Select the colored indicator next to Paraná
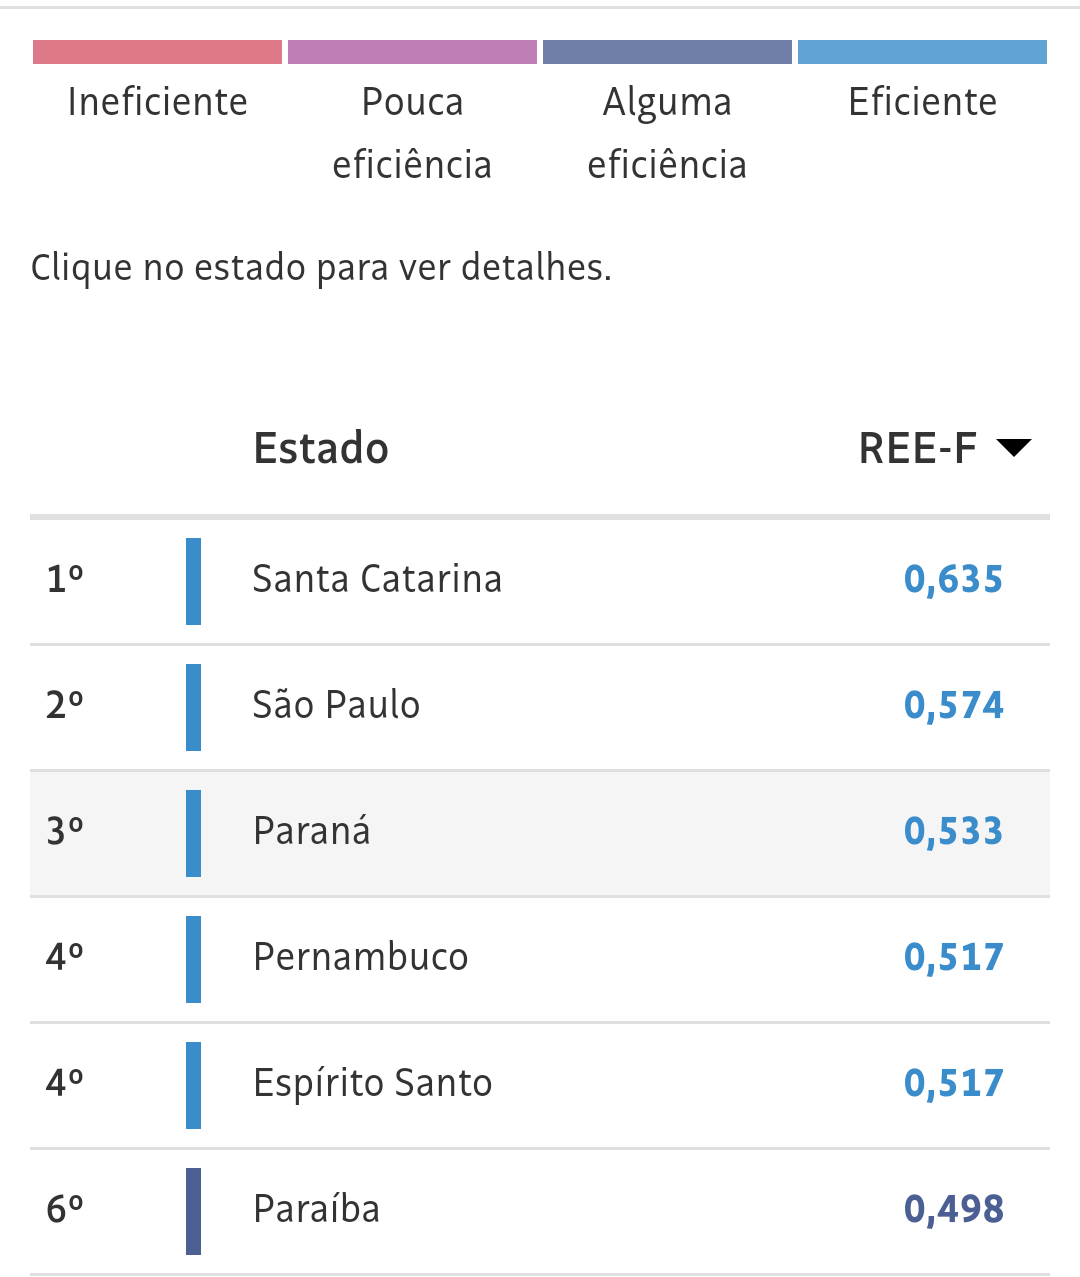This screenshot has height=1277, width=1080. click(x=193, y=831)
